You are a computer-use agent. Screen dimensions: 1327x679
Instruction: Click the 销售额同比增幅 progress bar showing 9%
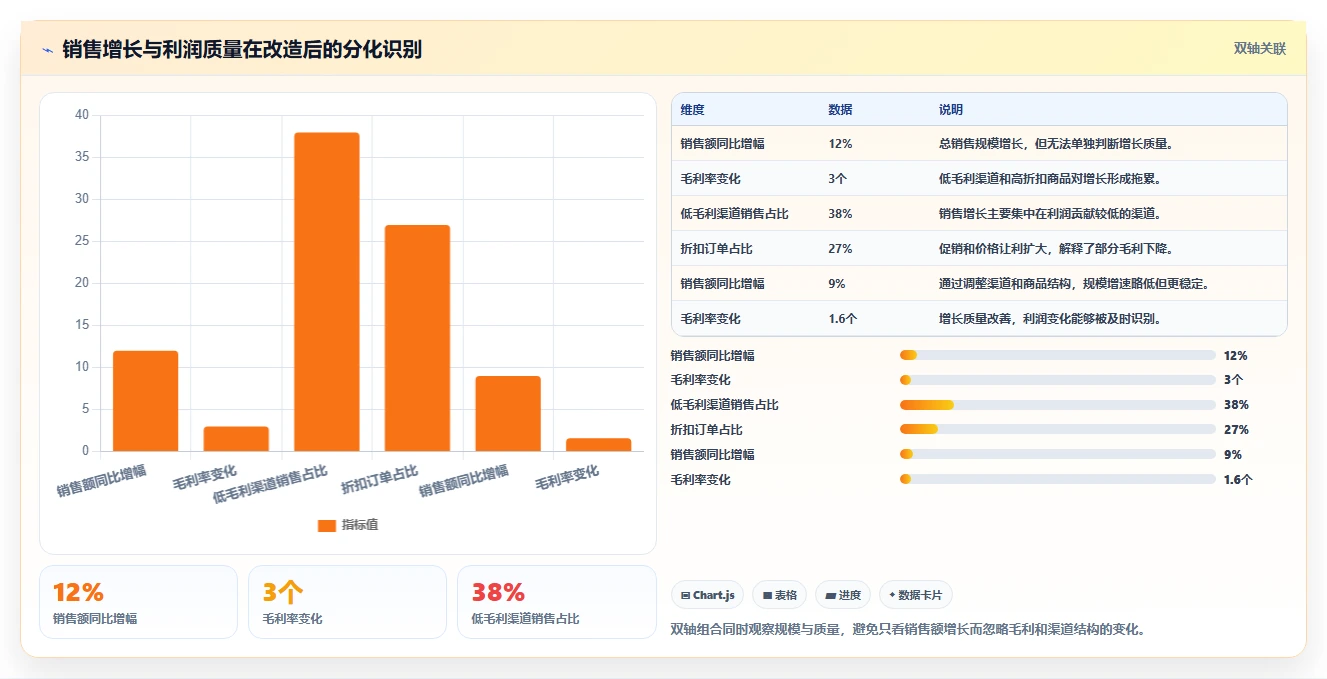tap(1058, 454)
